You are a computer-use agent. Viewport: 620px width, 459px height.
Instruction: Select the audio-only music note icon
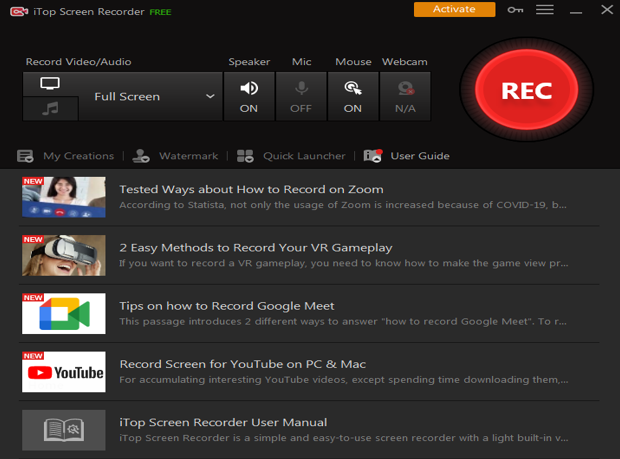click(x=50, y=109)
